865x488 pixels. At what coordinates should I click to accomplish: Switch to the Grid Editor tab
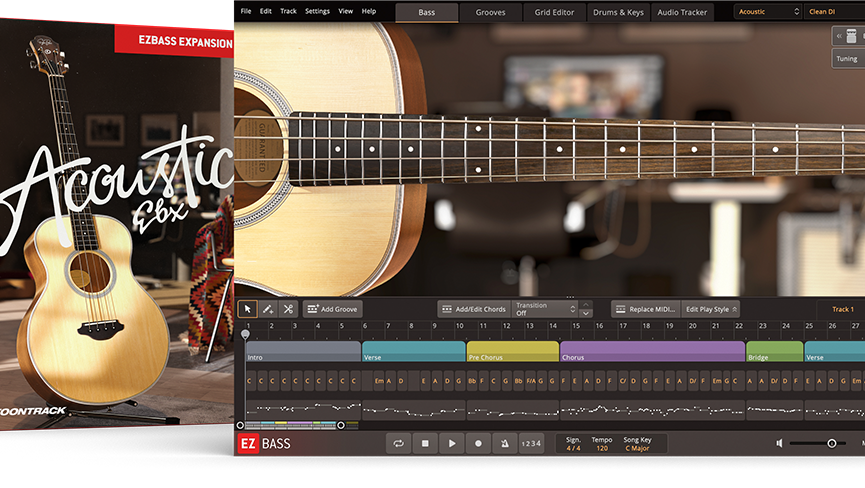[554, 12]
